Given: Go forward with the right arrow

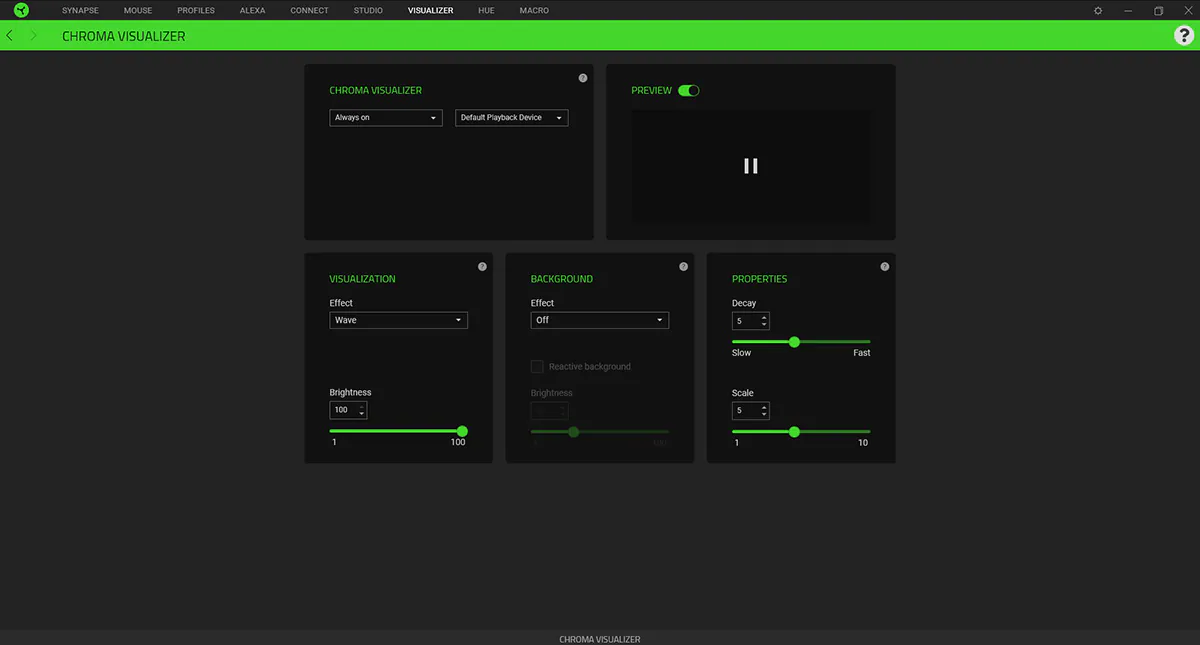Looking at the screenshot, I should (x=34, y=35).
